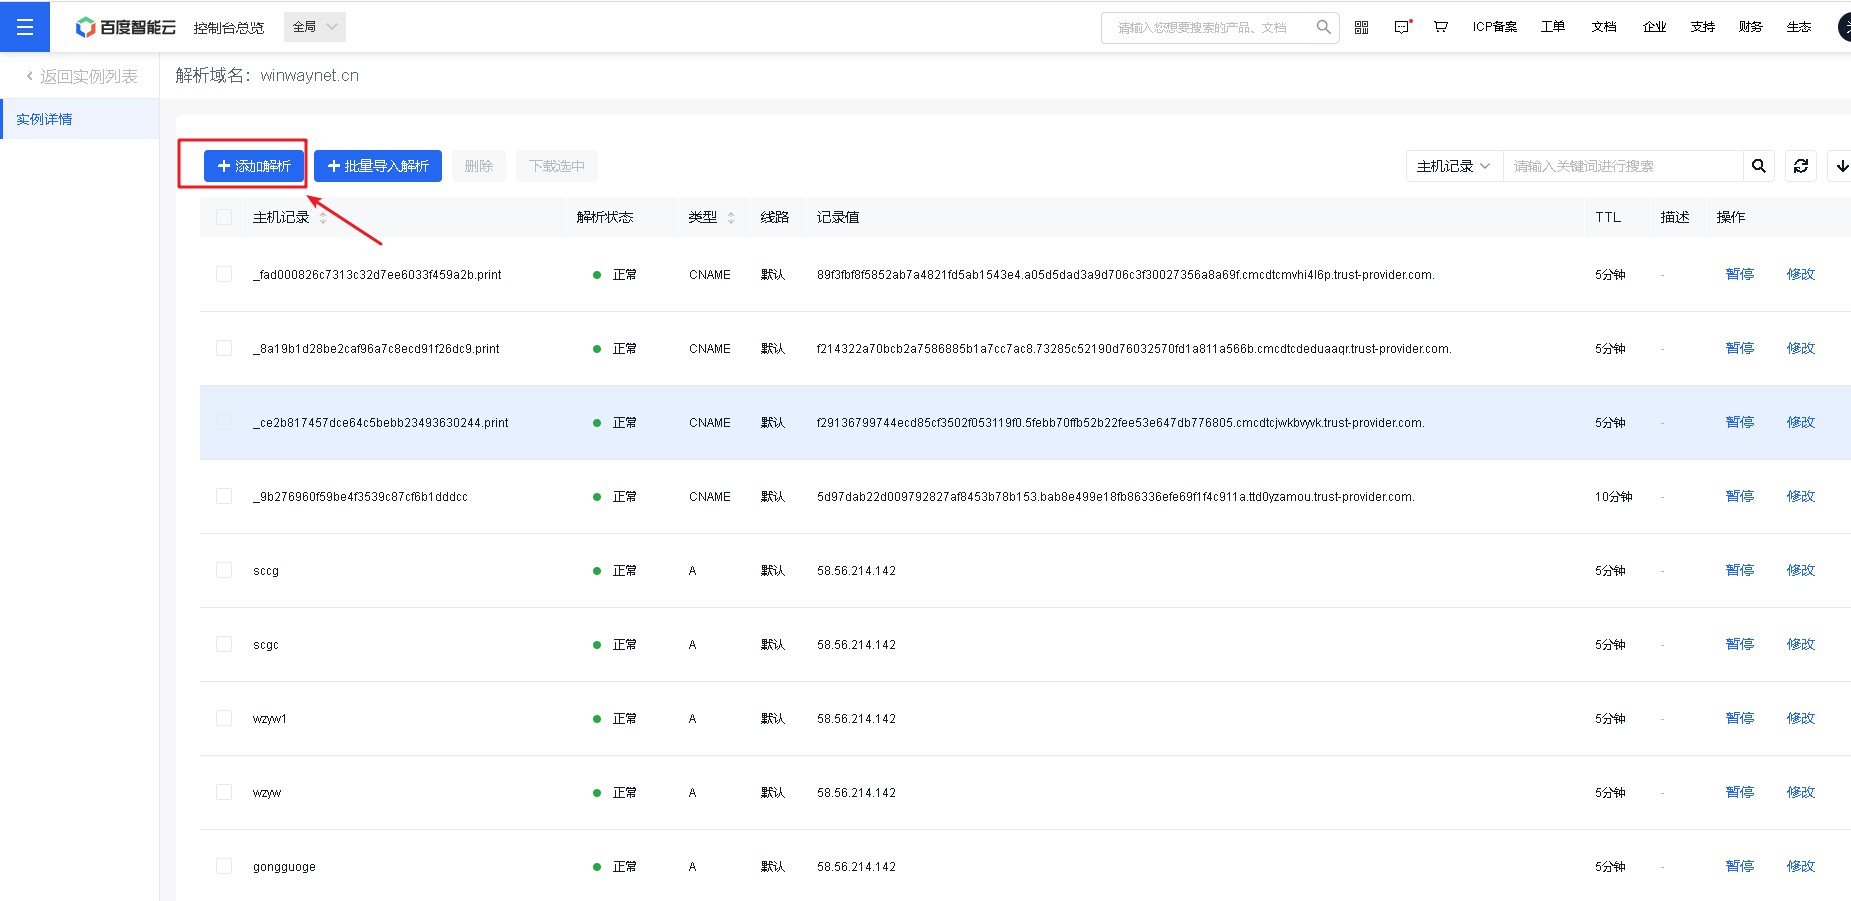The height and width of the screenshot is (901, 1851).
Task: Open the 主机记录 search-type dropdown
Action: tap(1454, 166)
